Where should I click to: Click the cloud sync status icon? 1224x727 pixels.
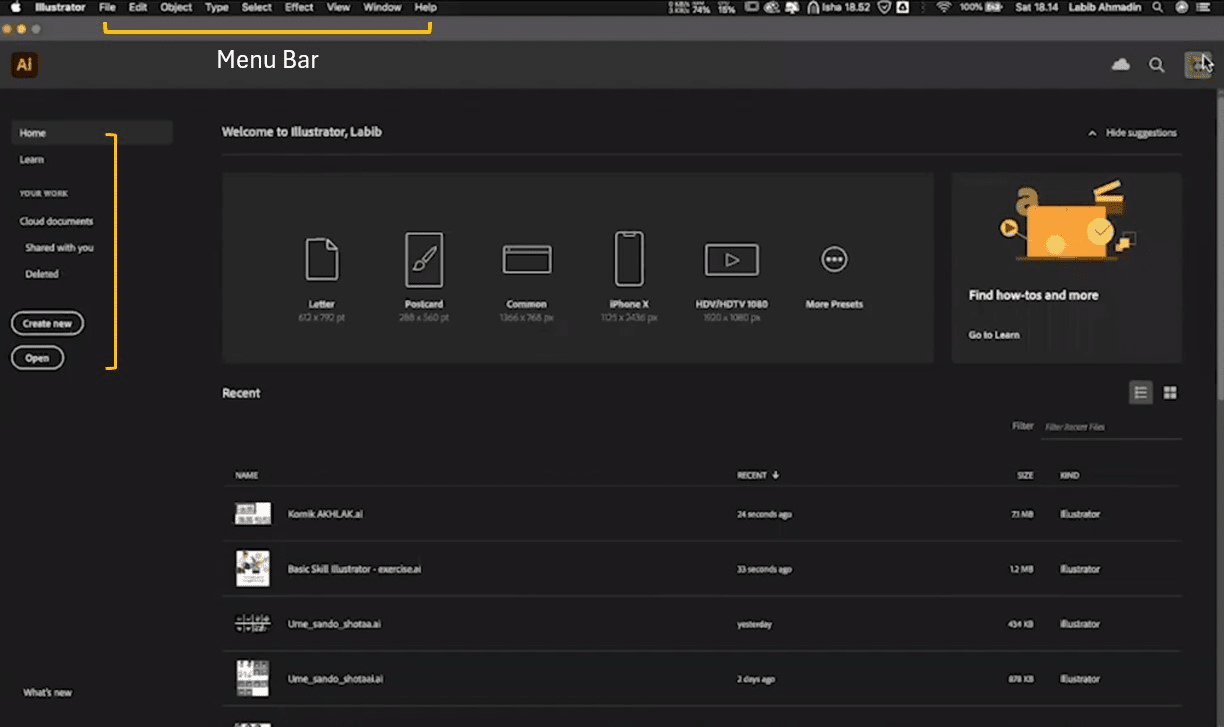(x=1121, y=65)
